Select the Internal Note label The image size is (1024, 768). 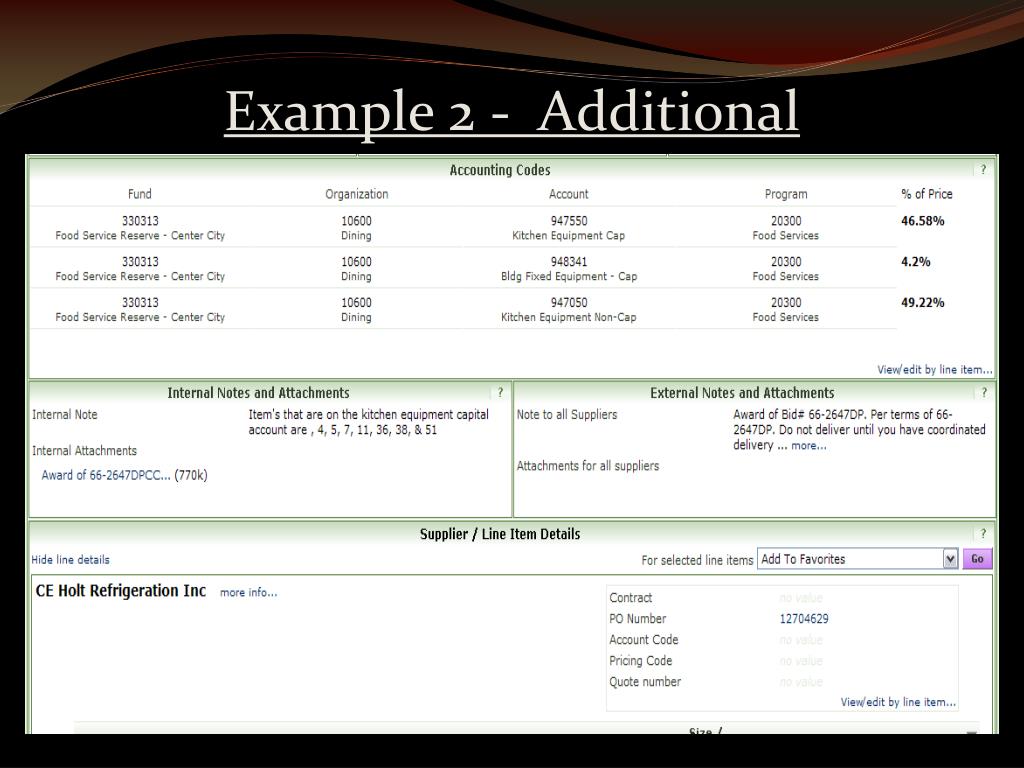(x=65, y=415)
